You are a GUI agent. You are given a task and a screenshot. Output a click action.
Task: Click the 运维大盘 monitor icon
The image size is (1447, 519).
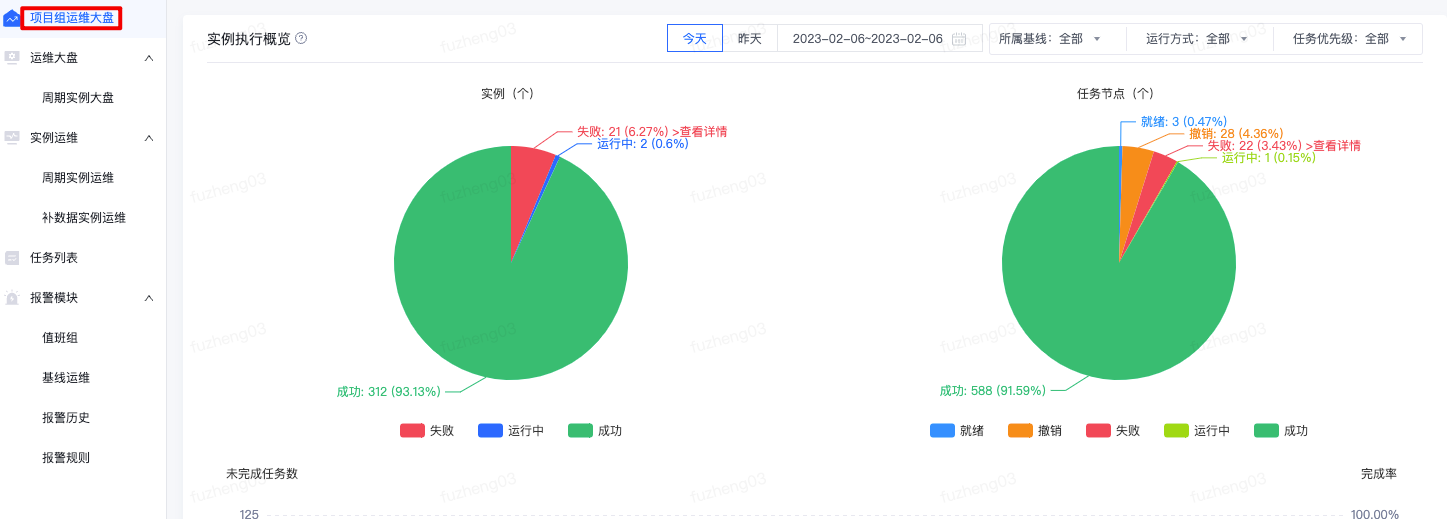tap(12, 58)
